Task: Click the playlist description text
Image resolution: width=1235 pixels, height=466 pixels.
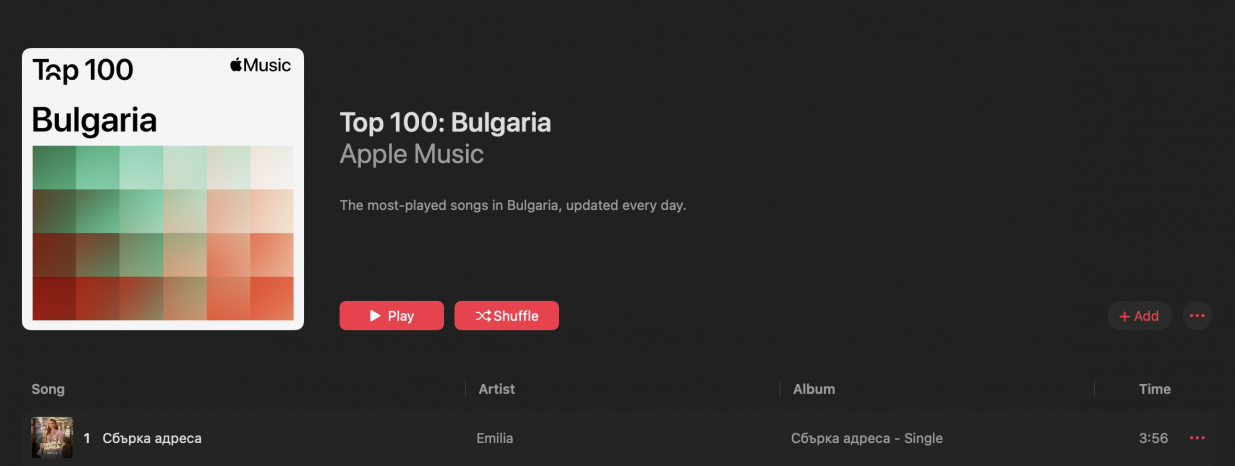Action: (513, 206)
